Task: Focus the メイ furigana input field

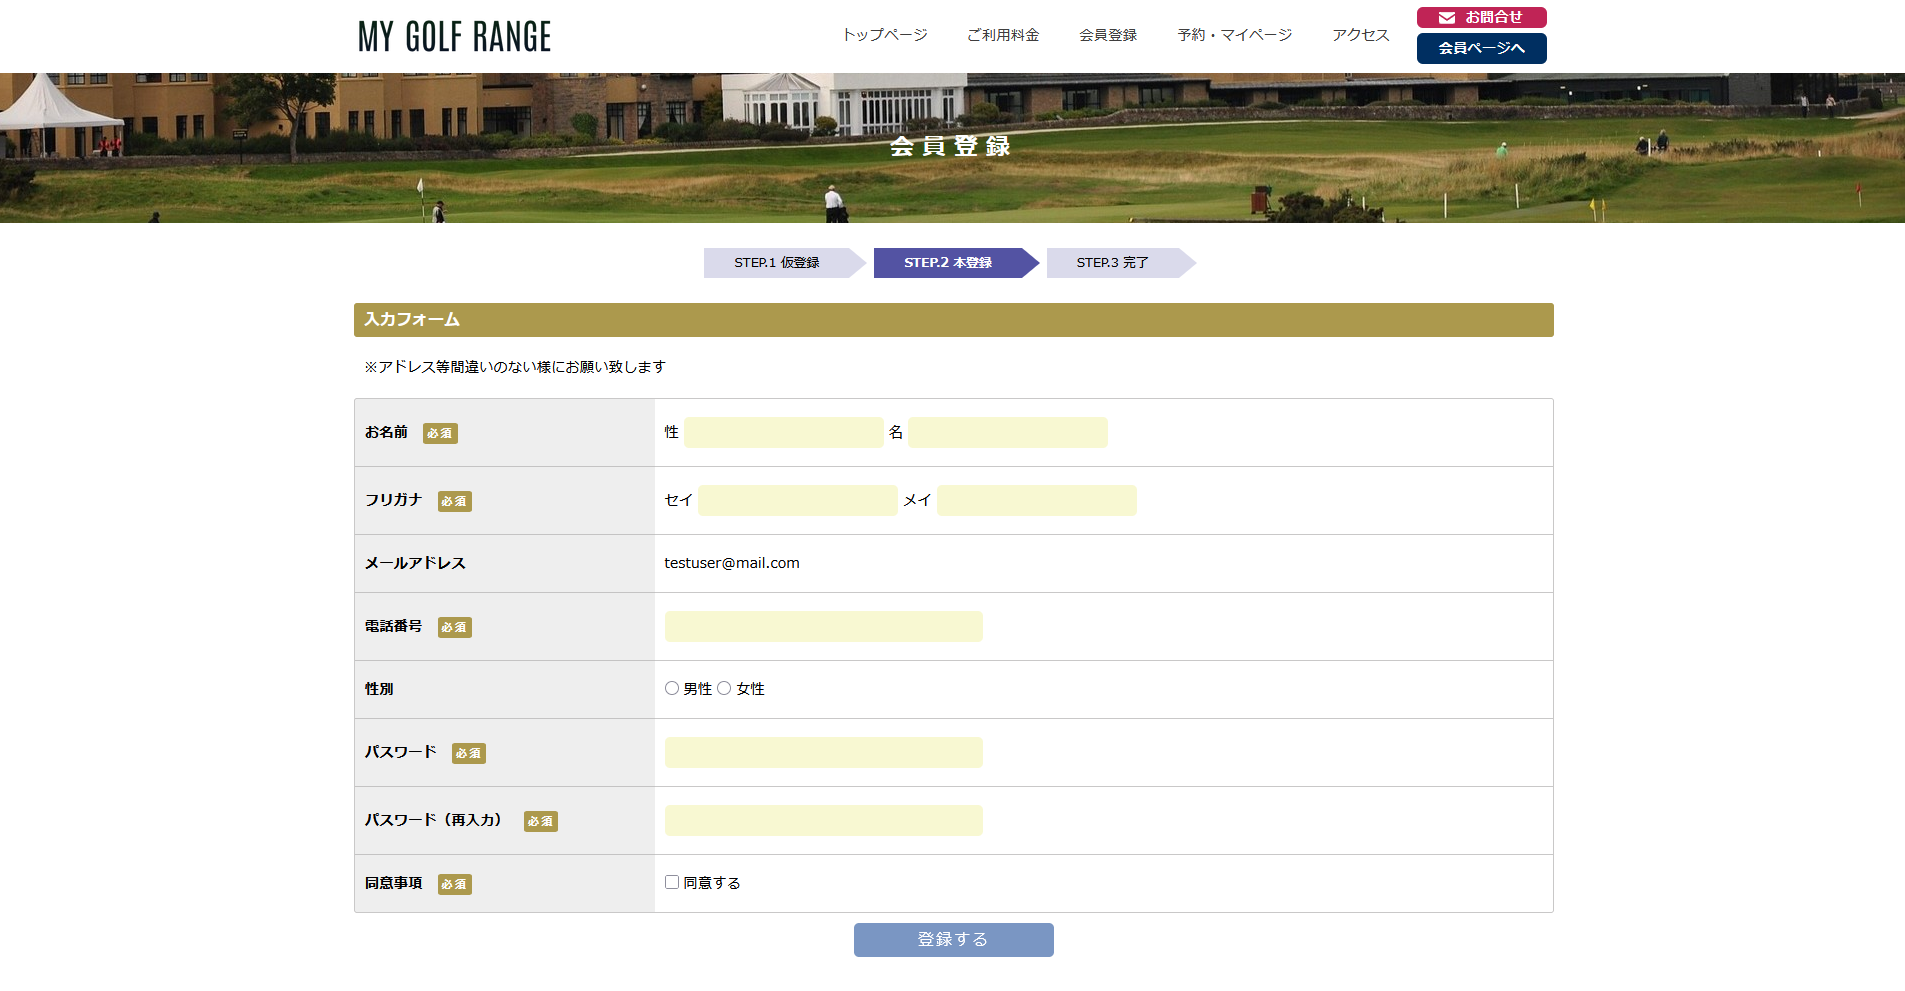Action: (1036, 501)
